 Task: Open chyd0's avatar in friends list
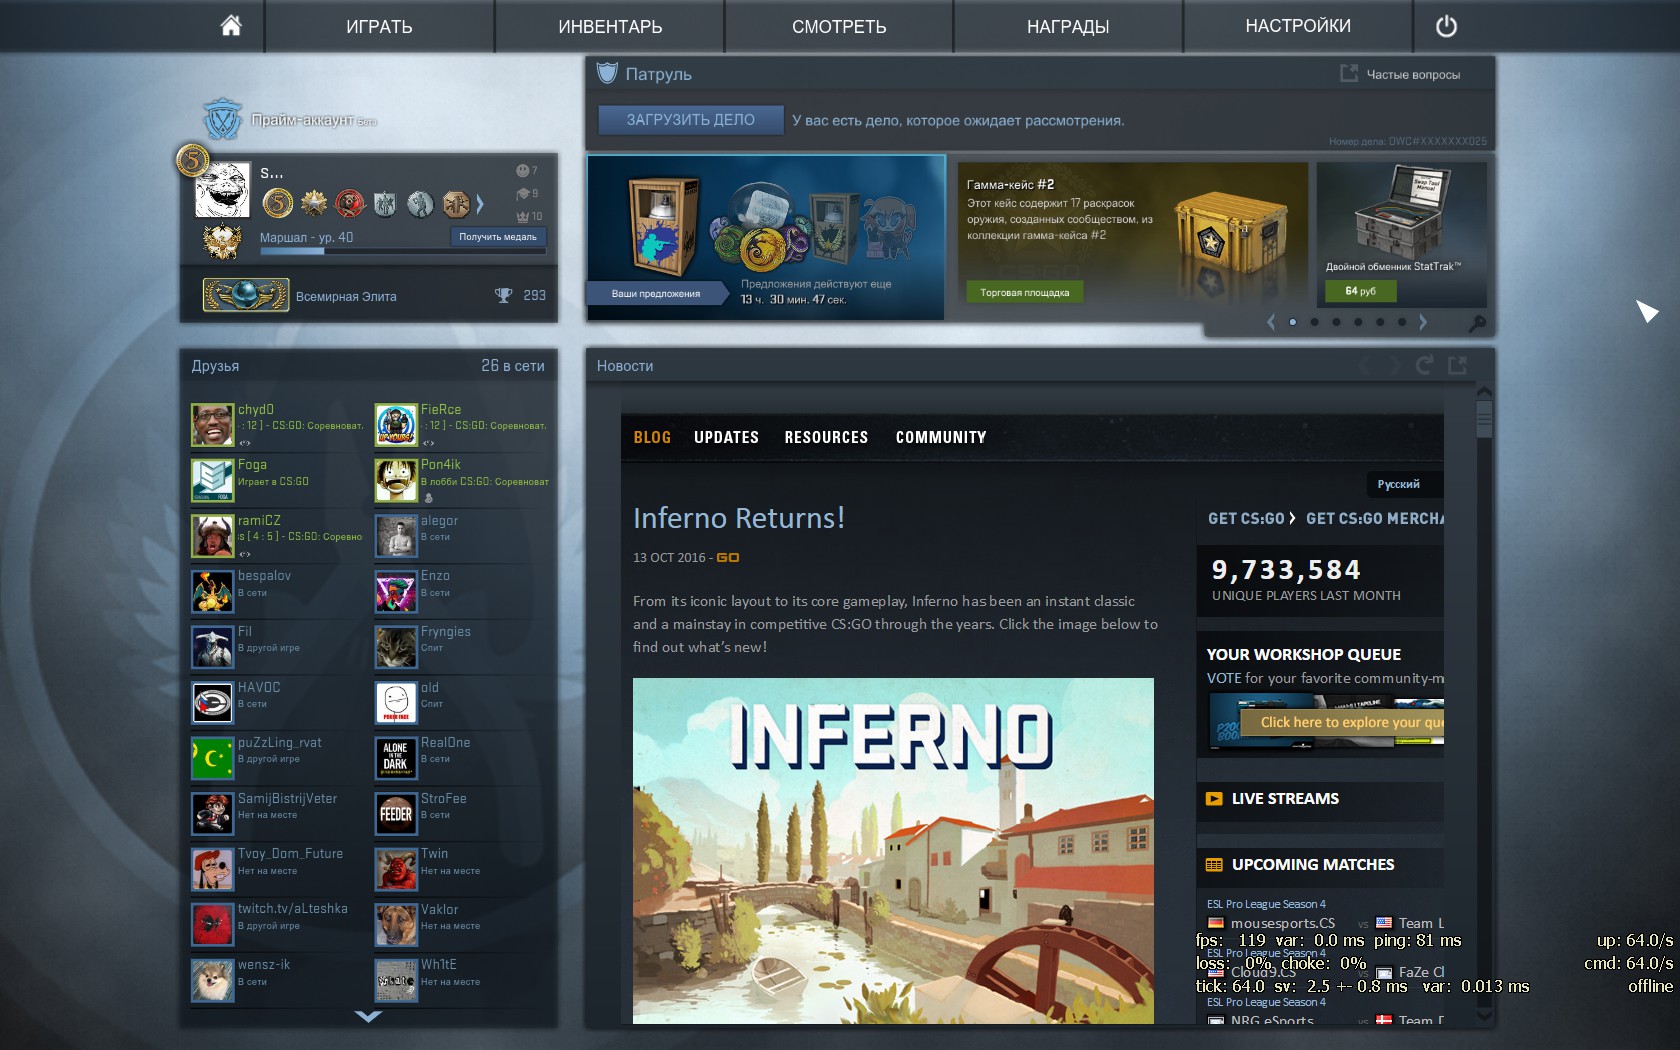tap(212, 425)
